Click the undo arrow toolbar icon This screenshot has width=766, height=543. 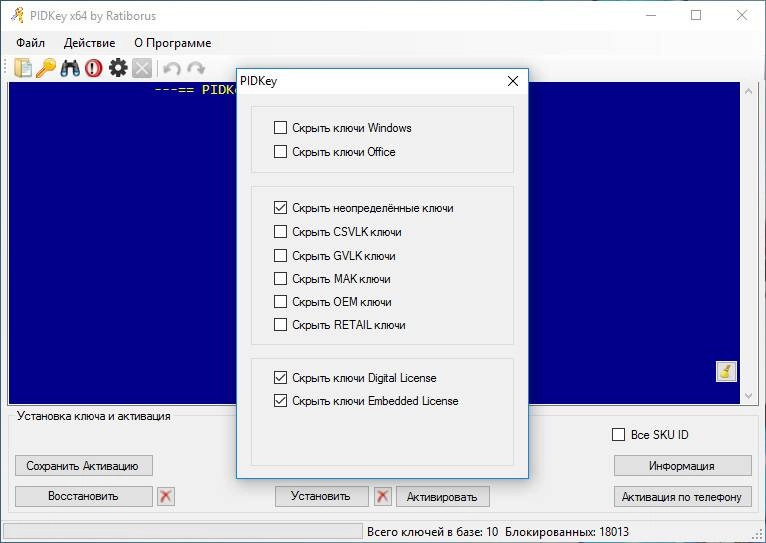(x=171, y=68)
